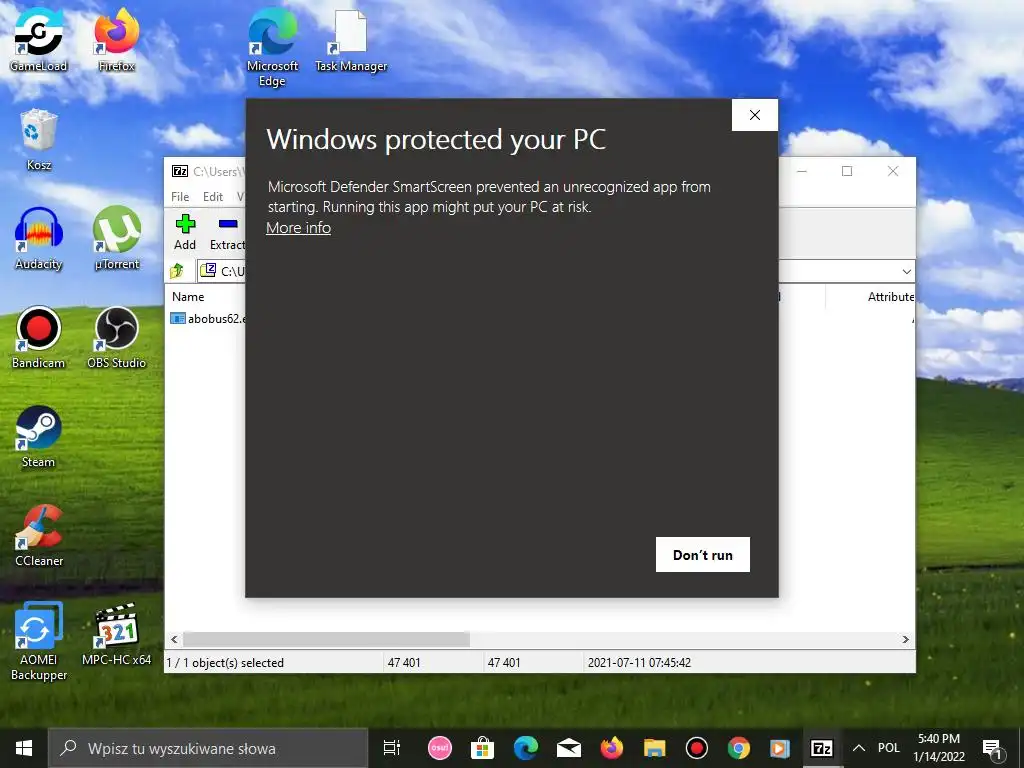The height and width of the screenshot is (768, 1024).
Task: Open osu! from the taskbar
Action: 440,748
